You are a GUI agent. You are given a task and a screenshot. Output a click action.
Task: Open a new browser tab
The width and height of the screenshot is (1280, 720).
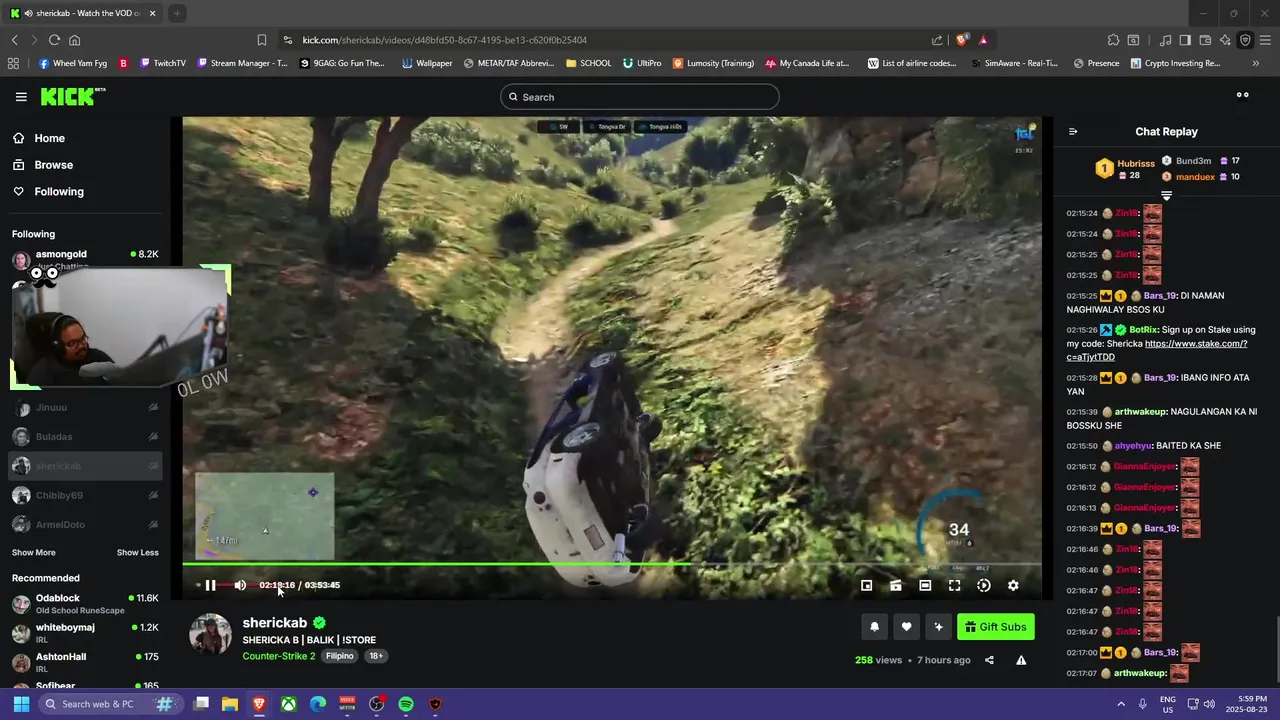click(176, 13)
